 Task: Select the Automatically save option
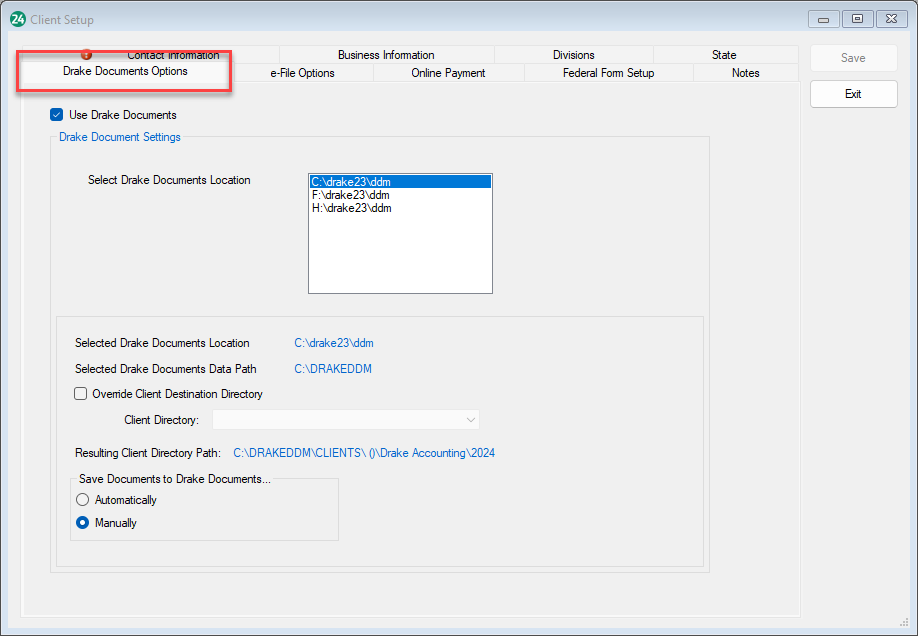pos(81,499)
